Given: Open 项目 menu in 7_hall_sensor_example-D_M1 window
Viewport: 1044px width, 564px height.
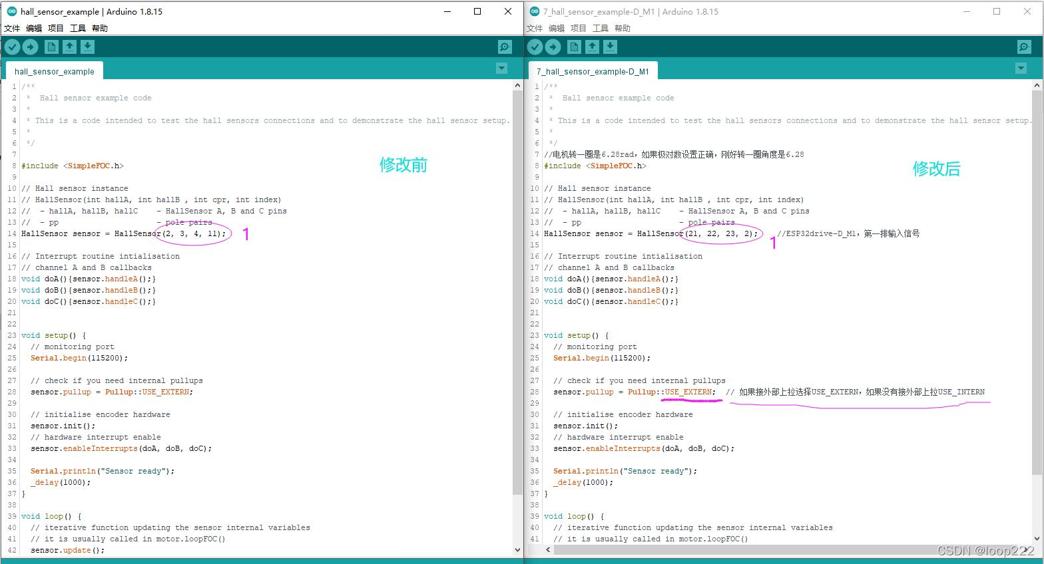Looking at the screenshot, I should coord(579,28).
